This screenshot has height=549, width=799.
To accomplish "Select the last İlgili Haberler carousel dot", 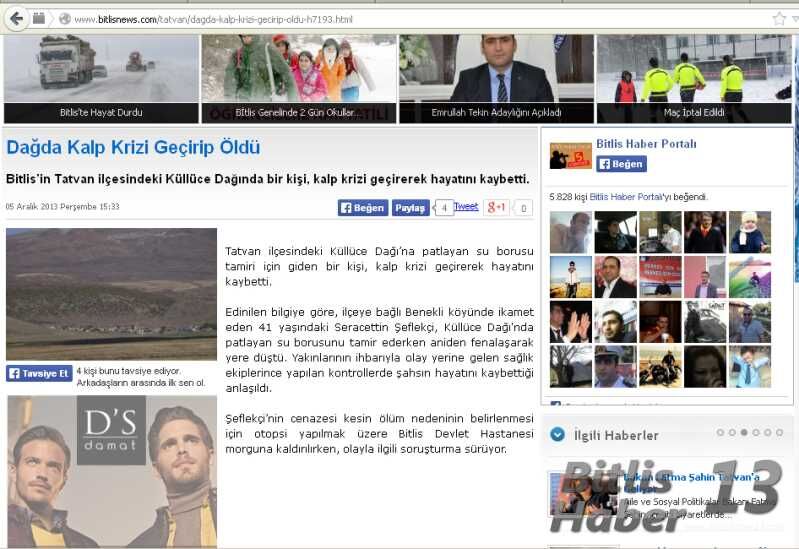I will pyautogui.click(x=780, y=433).
